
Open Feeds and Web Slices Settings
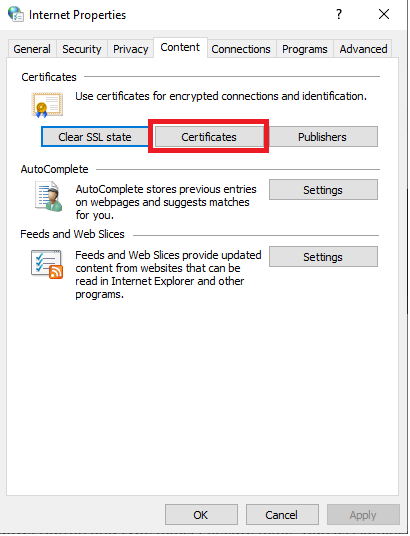point(323,257)
